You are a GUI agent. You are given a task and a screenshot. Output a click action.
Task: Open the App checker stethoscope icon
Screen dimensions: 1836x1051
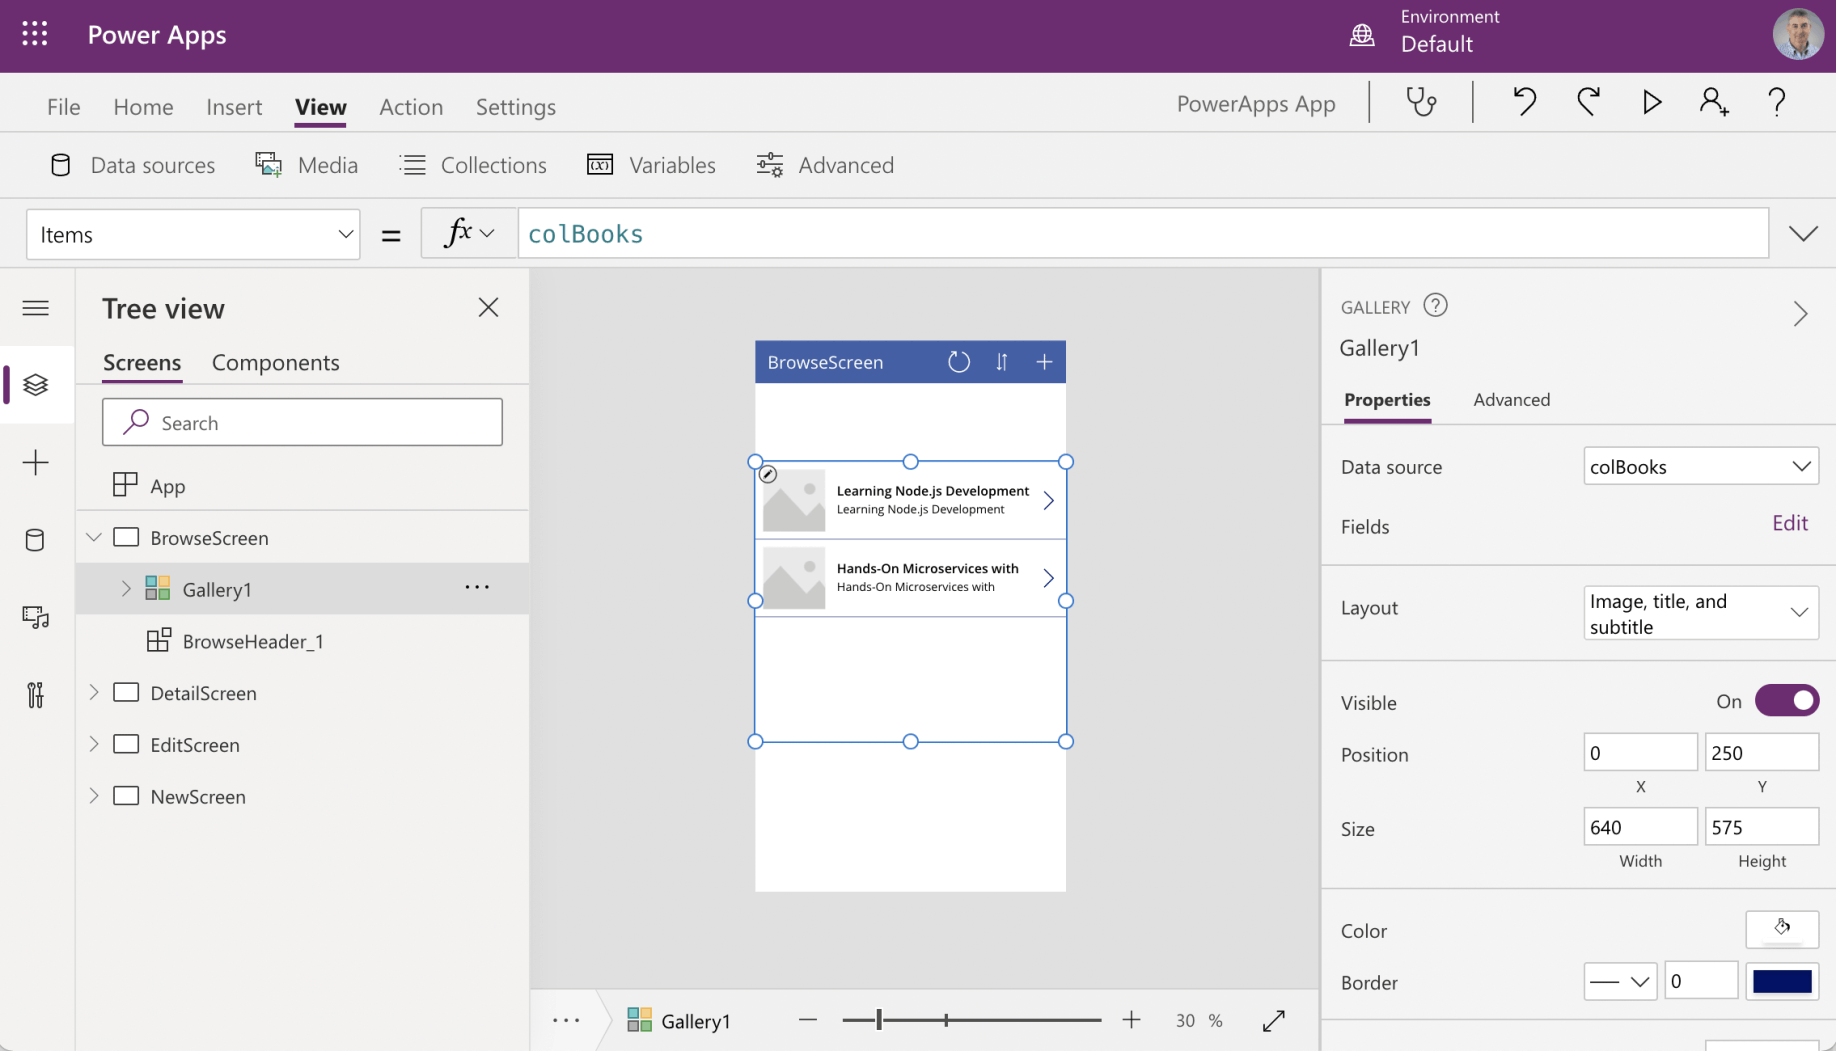point(1421,102)
